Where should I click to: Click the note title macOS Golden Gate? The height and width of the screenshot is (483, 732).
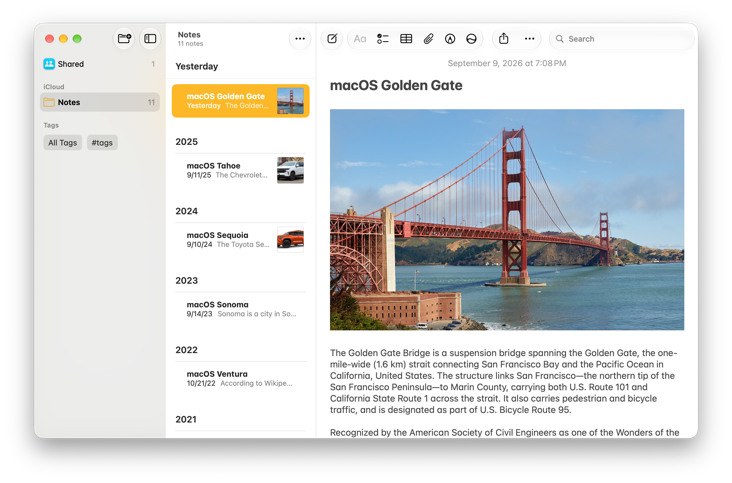396,85
